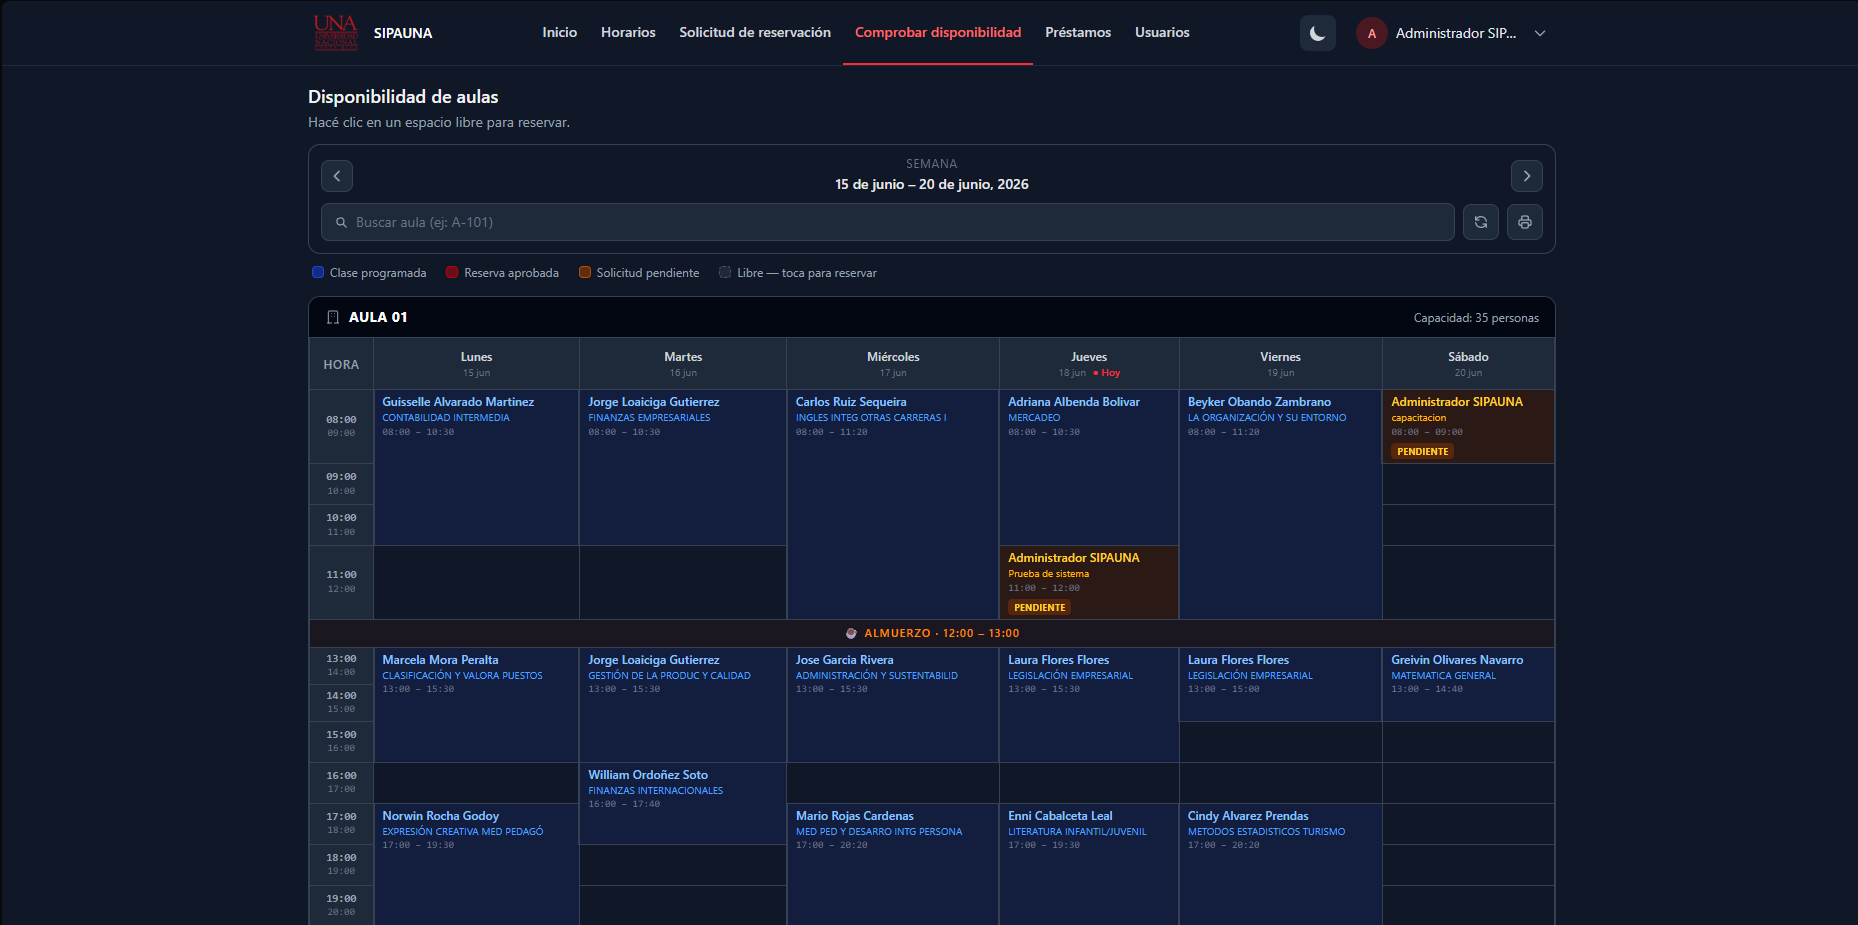Image resolution: width=1858 pixels, height=925 pixels.
Task: Reserve free Tuesday 18:00 slot
Action: tap(683, 865)
